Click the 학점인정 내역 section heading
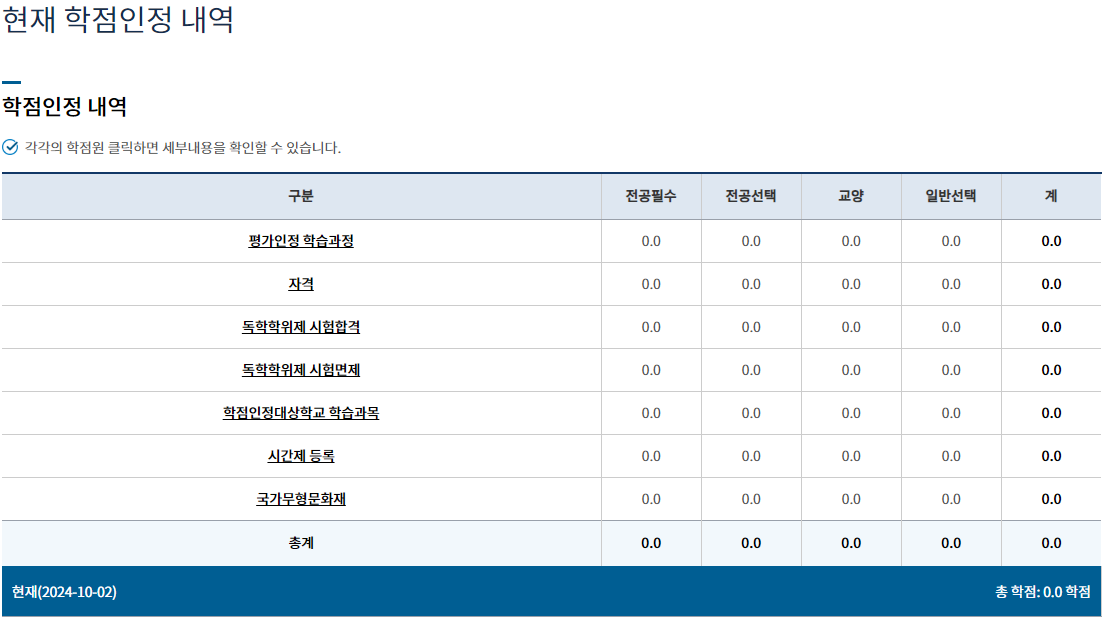1105x623 pixels. click(65, 106)
